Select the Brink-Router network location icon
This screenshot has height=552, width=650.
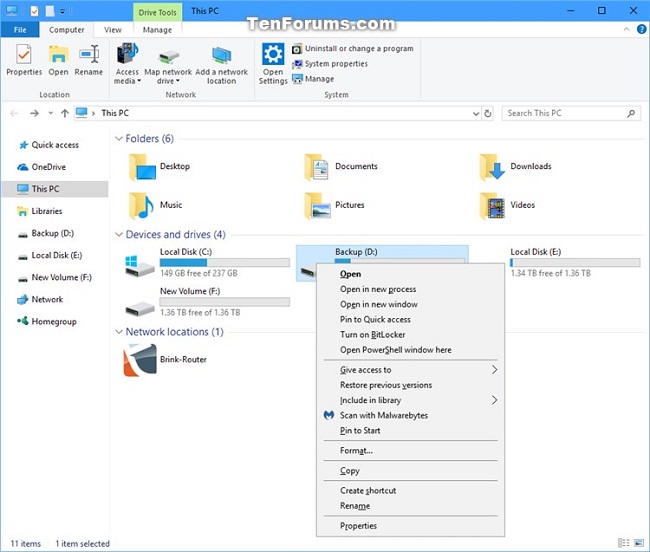point(140,360)
